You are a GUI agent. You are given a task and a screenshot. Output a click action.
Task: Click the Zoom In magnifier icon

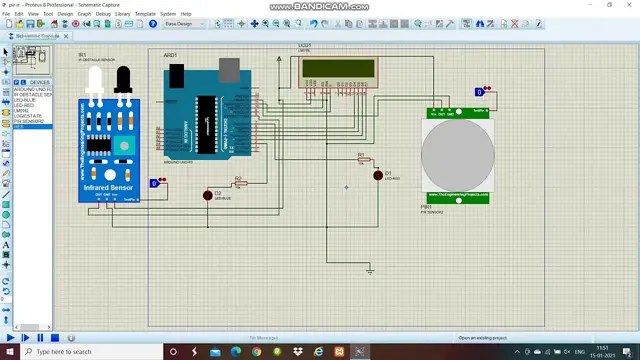(x=265, y=24)
